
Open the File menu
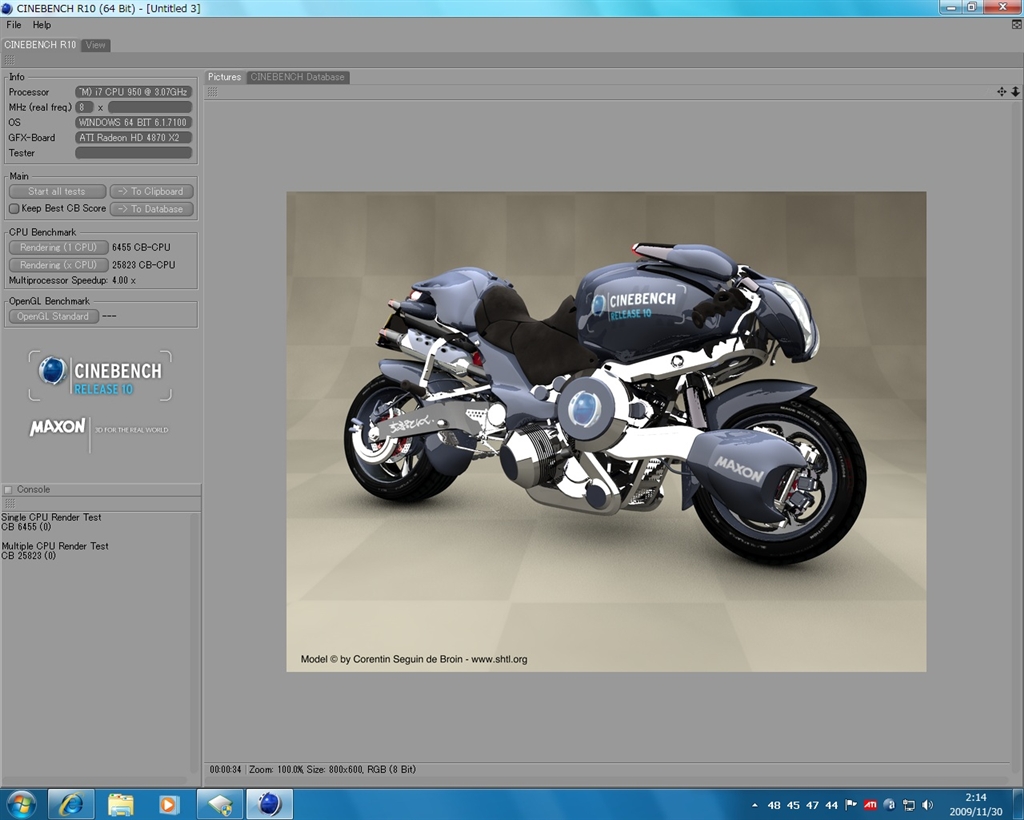click(x=14, y=25)
